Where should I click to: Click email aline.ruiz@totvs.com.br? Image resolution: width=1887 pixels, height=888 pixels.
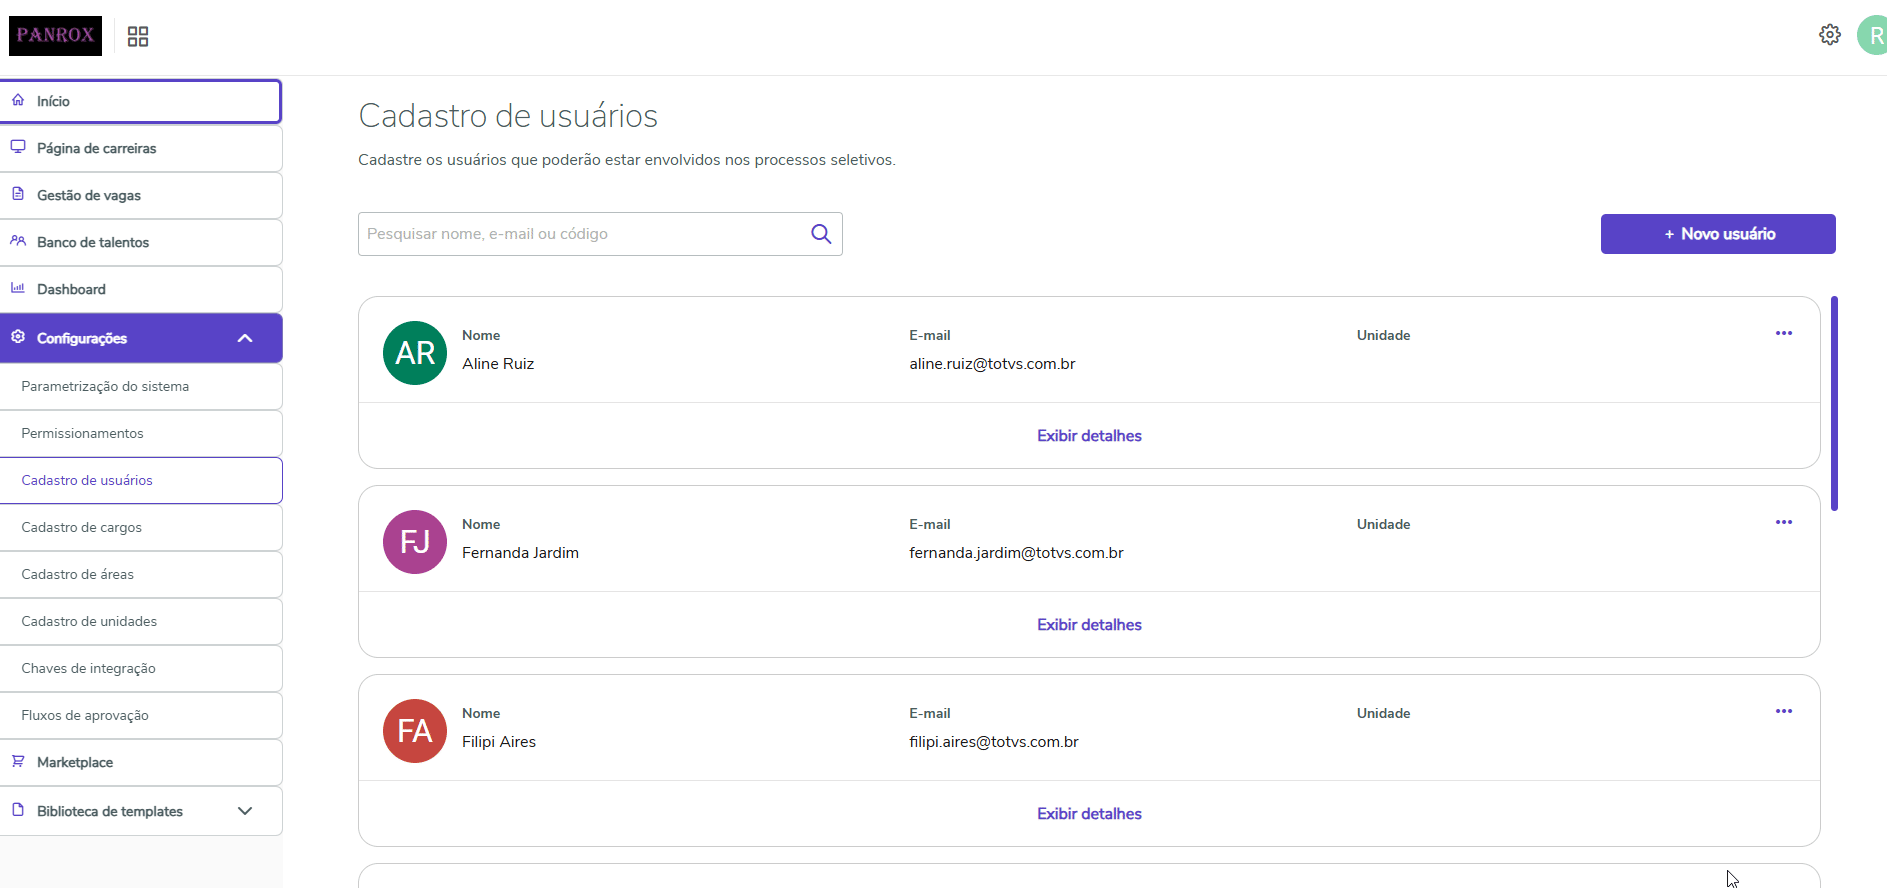(x=992, y=364)
